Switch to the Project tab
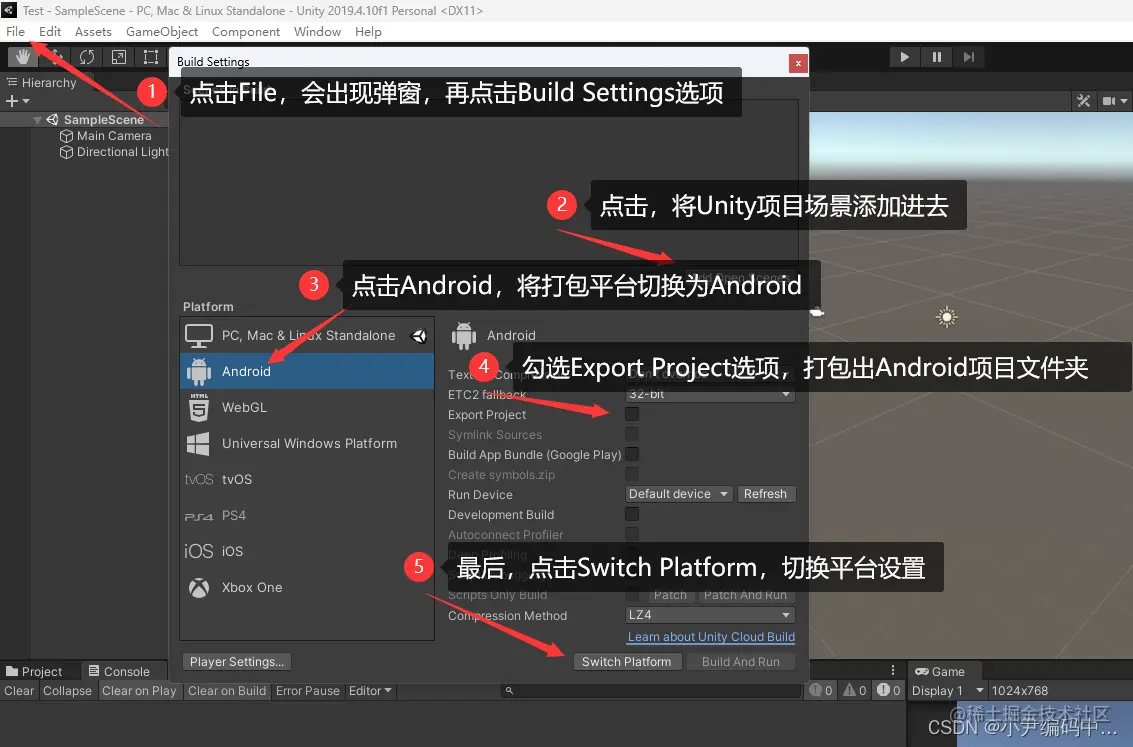Viewport: 1133px width, 747px height. (34, 671)
